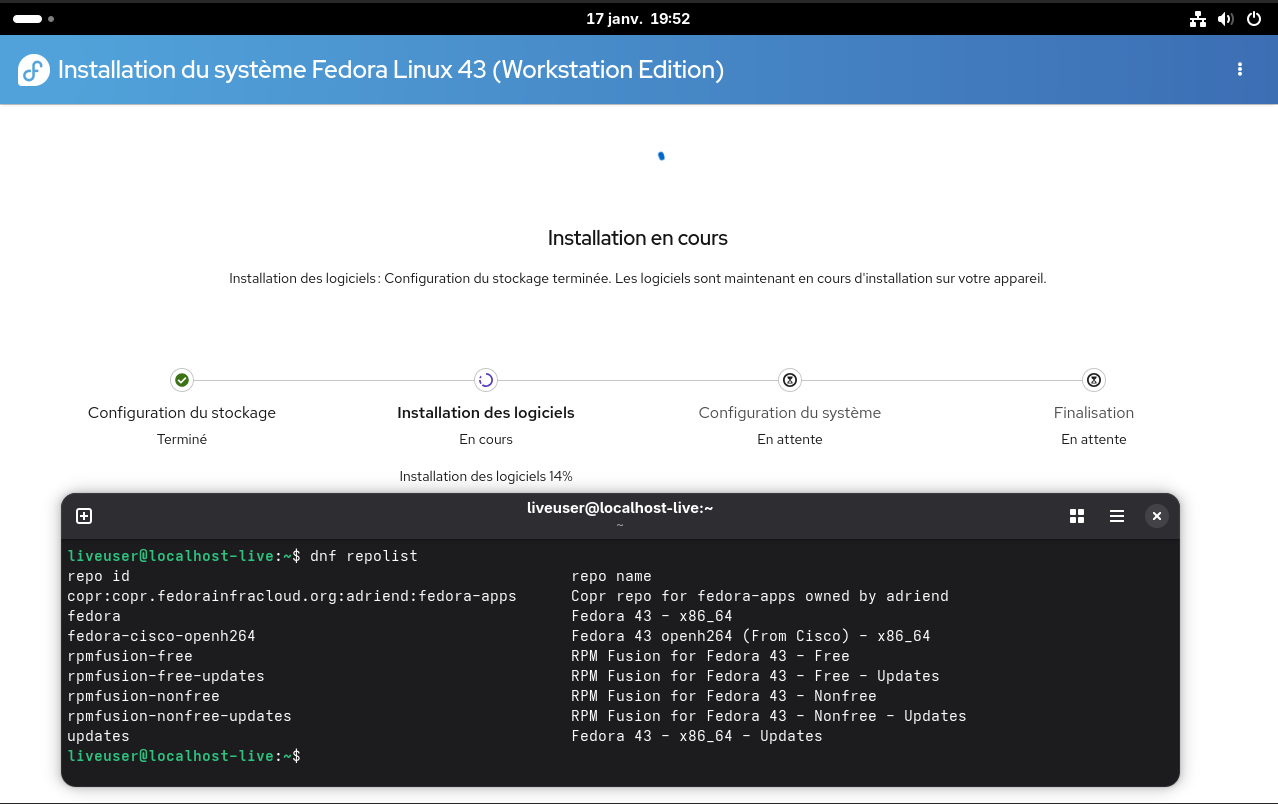
Task: Open the terminal hamburger menu
Action: point(1117,516)
